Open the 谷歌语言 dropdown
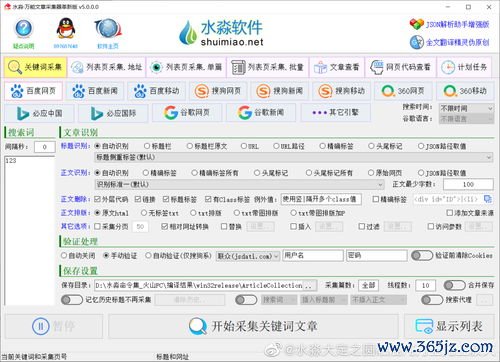Image resolution: width=500 pixels, height=362 pixels. click(466, 119)
